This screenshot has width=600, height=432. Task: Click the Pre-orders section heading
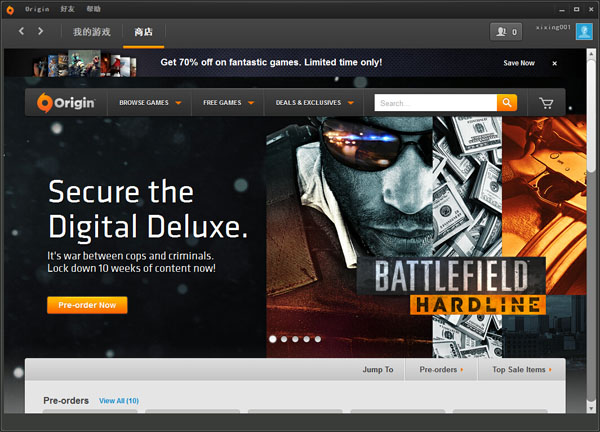pyautogui.click(x=66, y=401)
